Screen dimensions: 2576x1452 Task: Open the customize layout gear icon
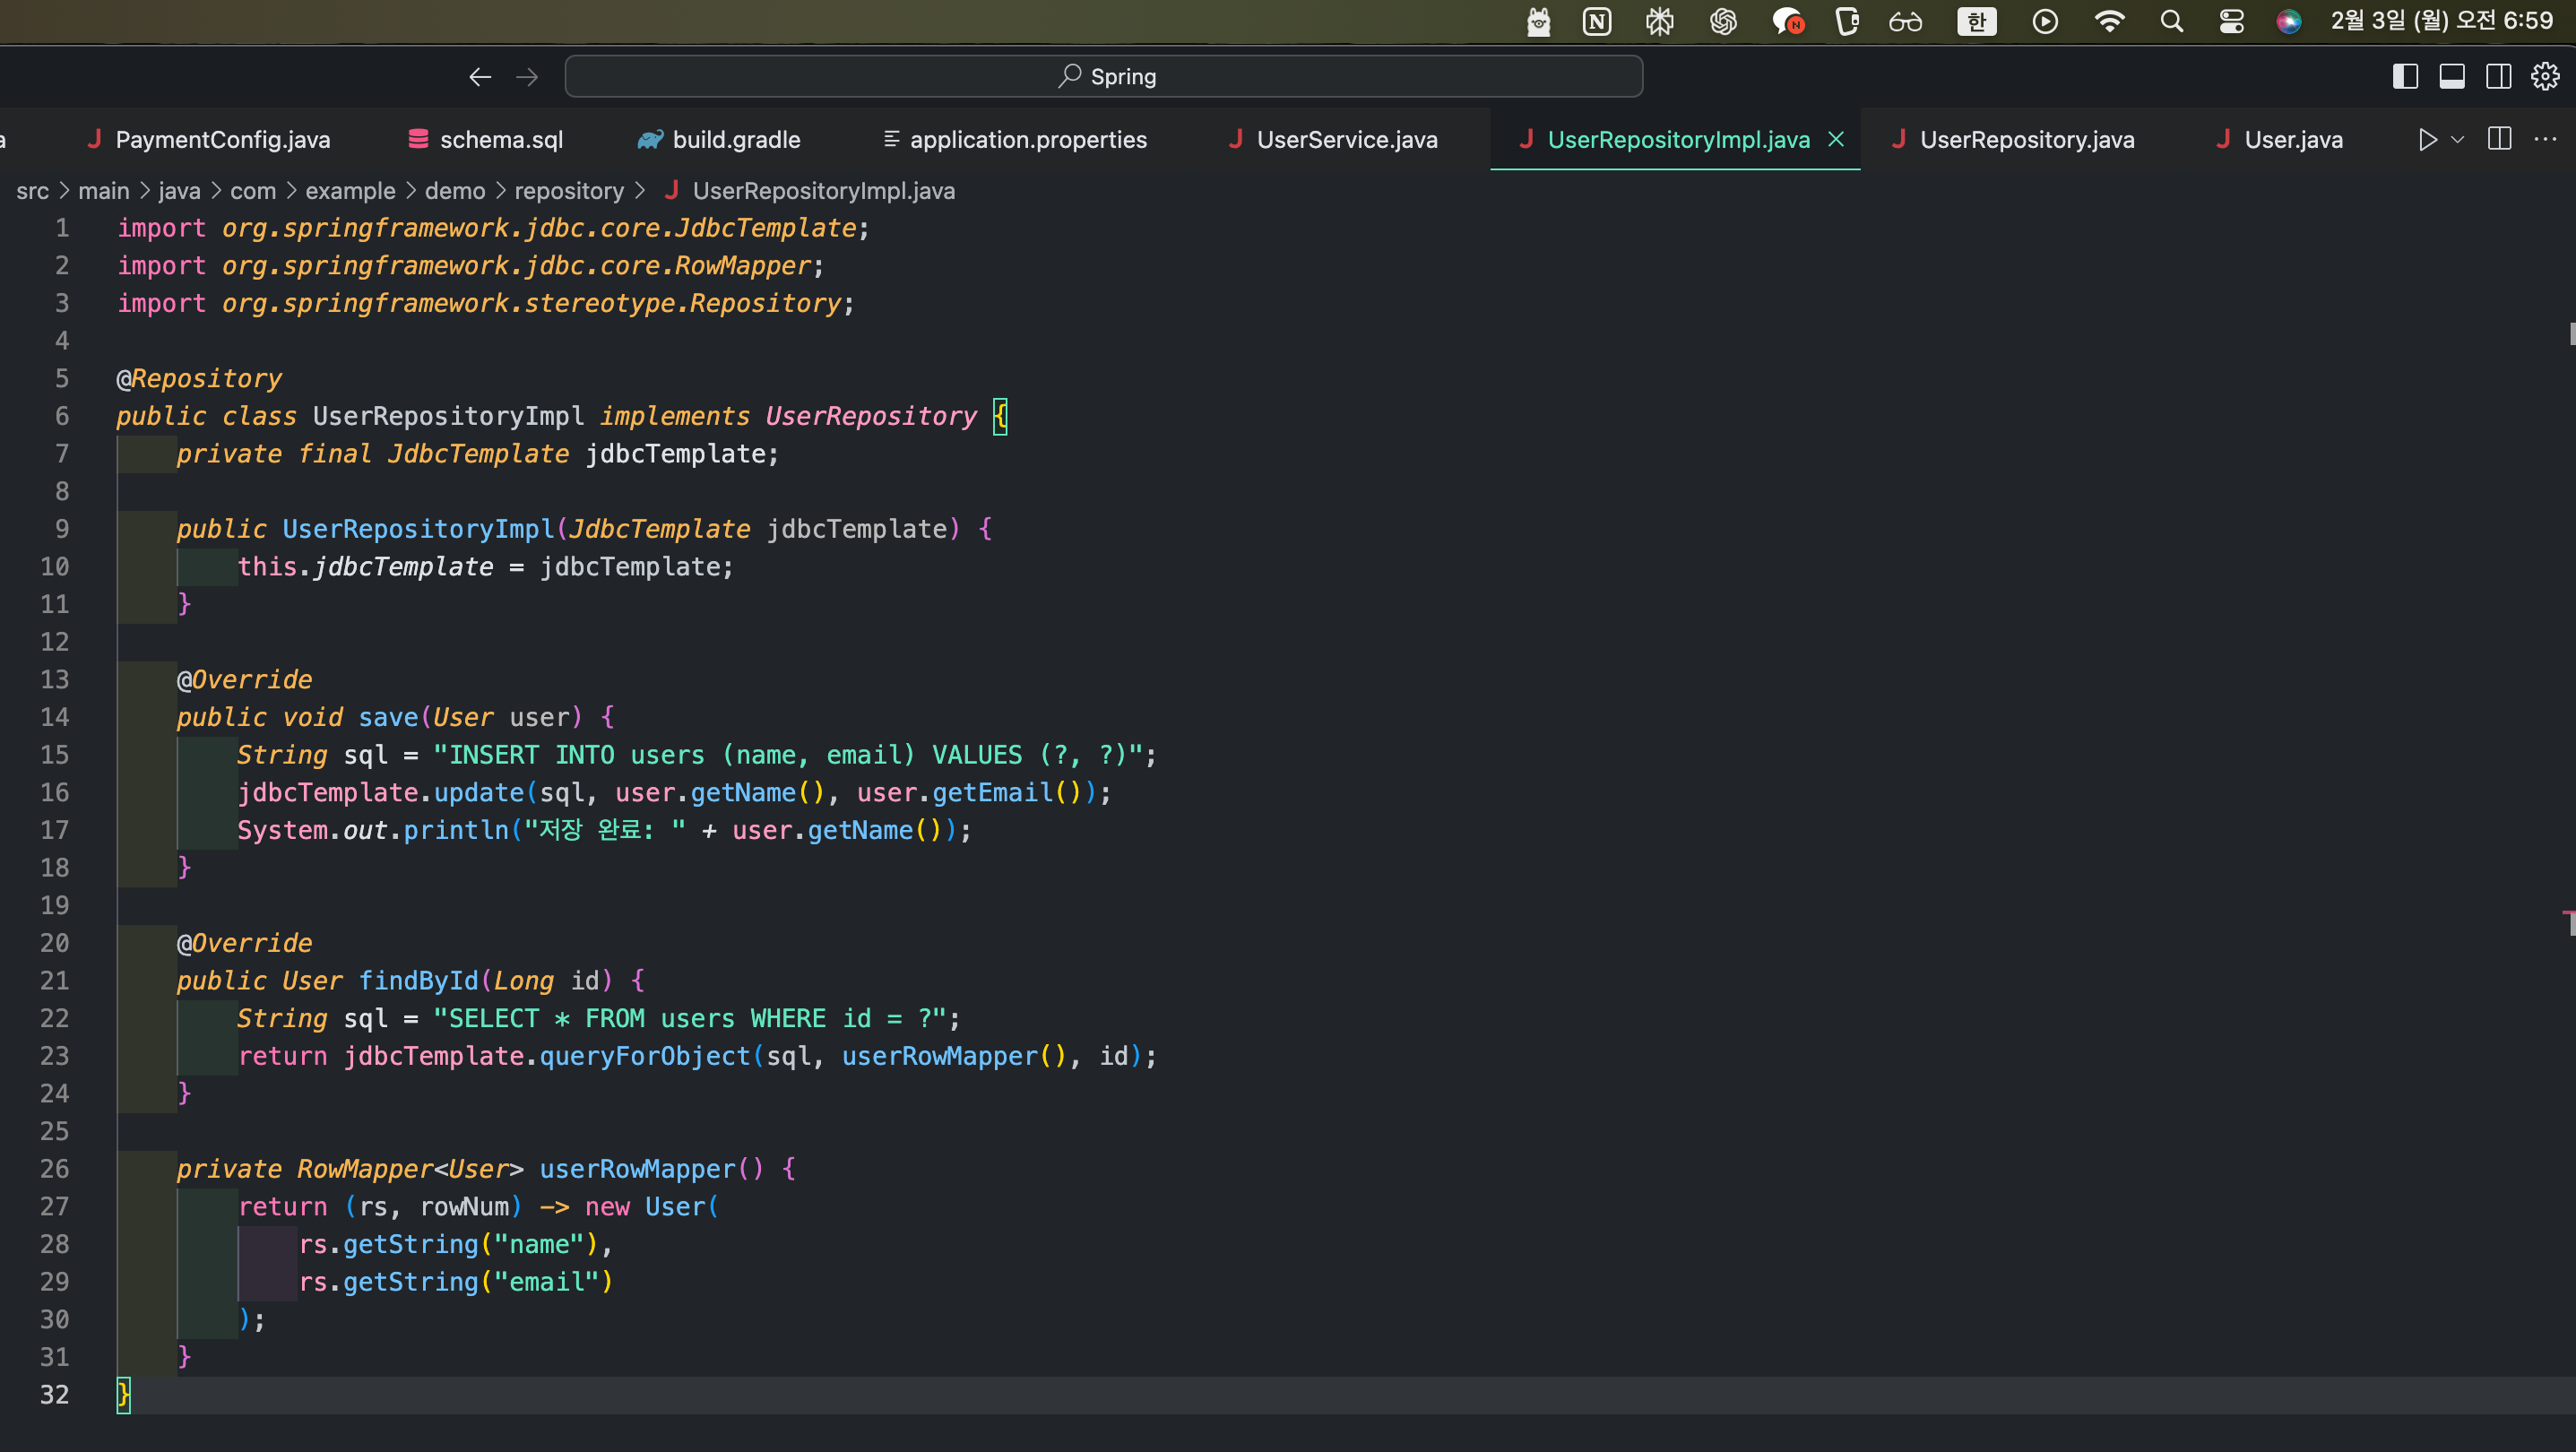[2545, 77]
